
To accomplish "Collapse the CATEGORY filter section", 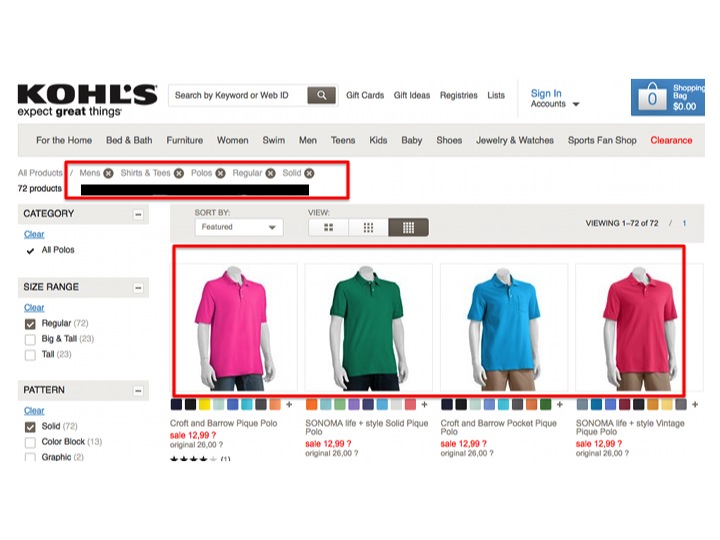I will (138, 214).
